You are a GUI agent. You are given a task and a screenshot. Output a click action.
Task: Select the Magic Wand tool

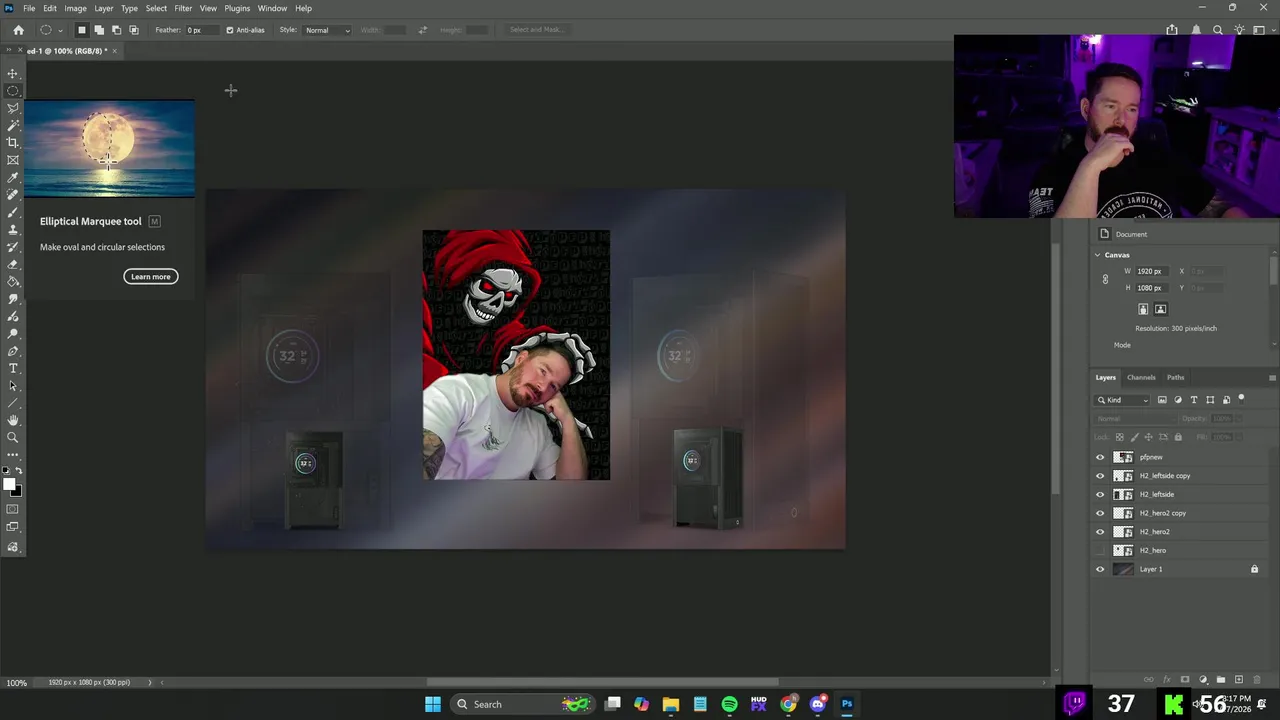click(13, 125)
